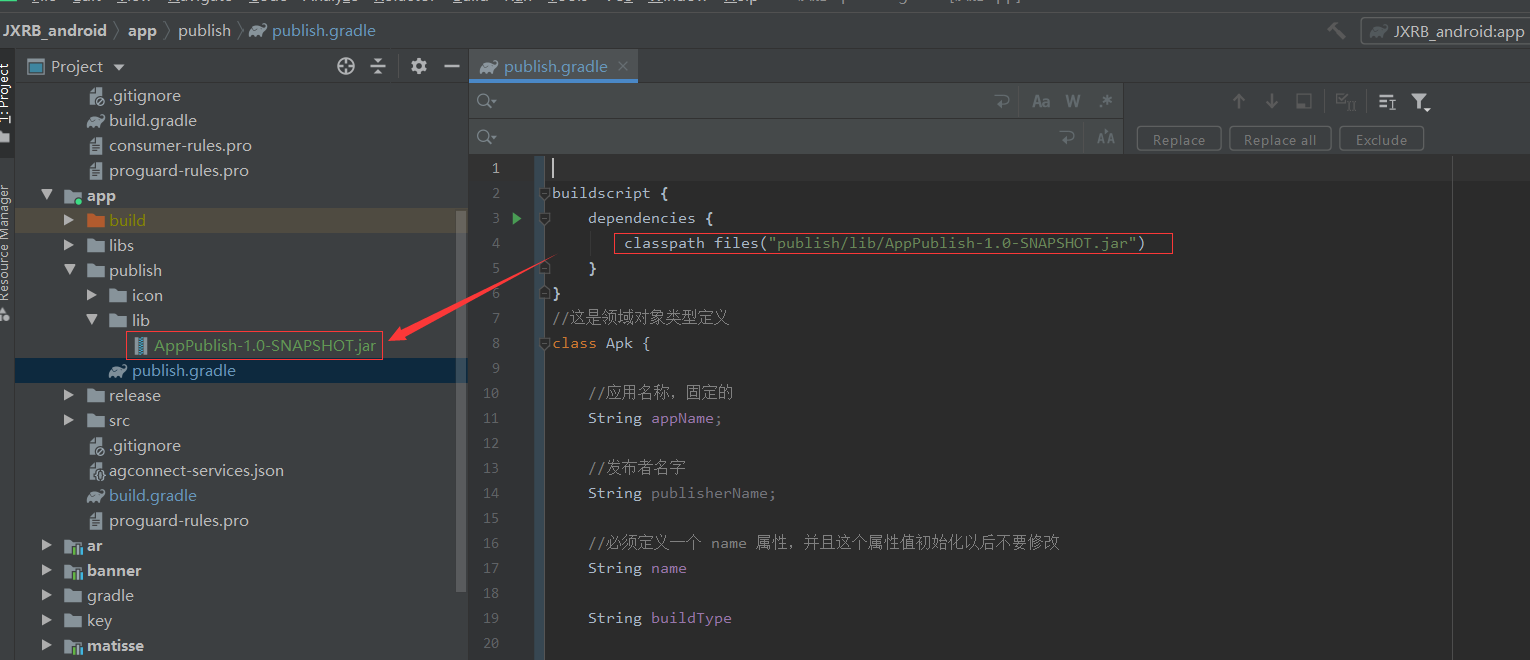Click the Replace all button
Screen dimensions: 1530x660
pos(1280,140)
